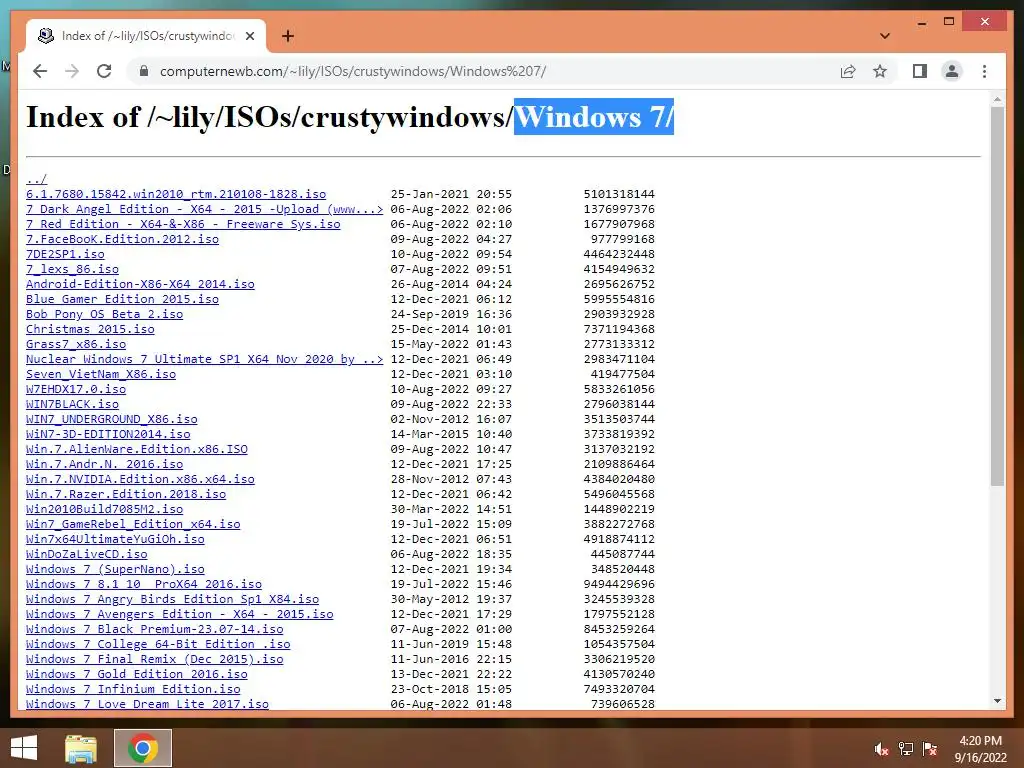Click the action center flag icon

point(930,749)
